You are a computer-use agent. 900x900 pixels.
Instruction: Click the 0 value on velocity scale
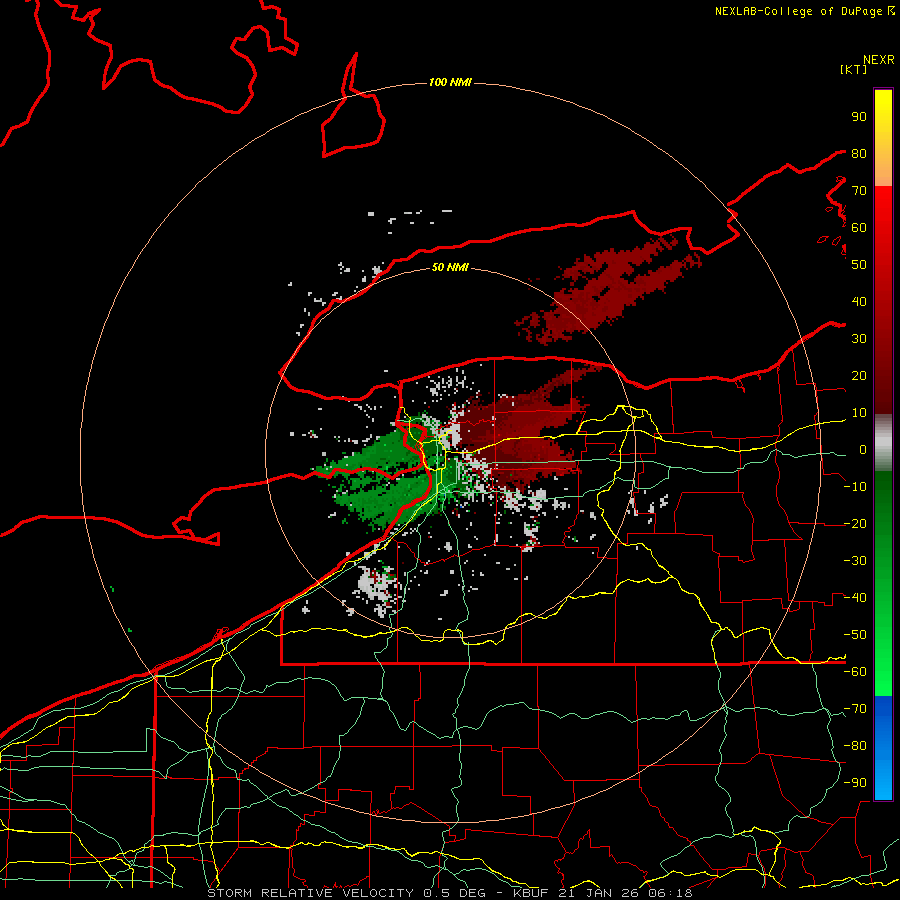863,449
